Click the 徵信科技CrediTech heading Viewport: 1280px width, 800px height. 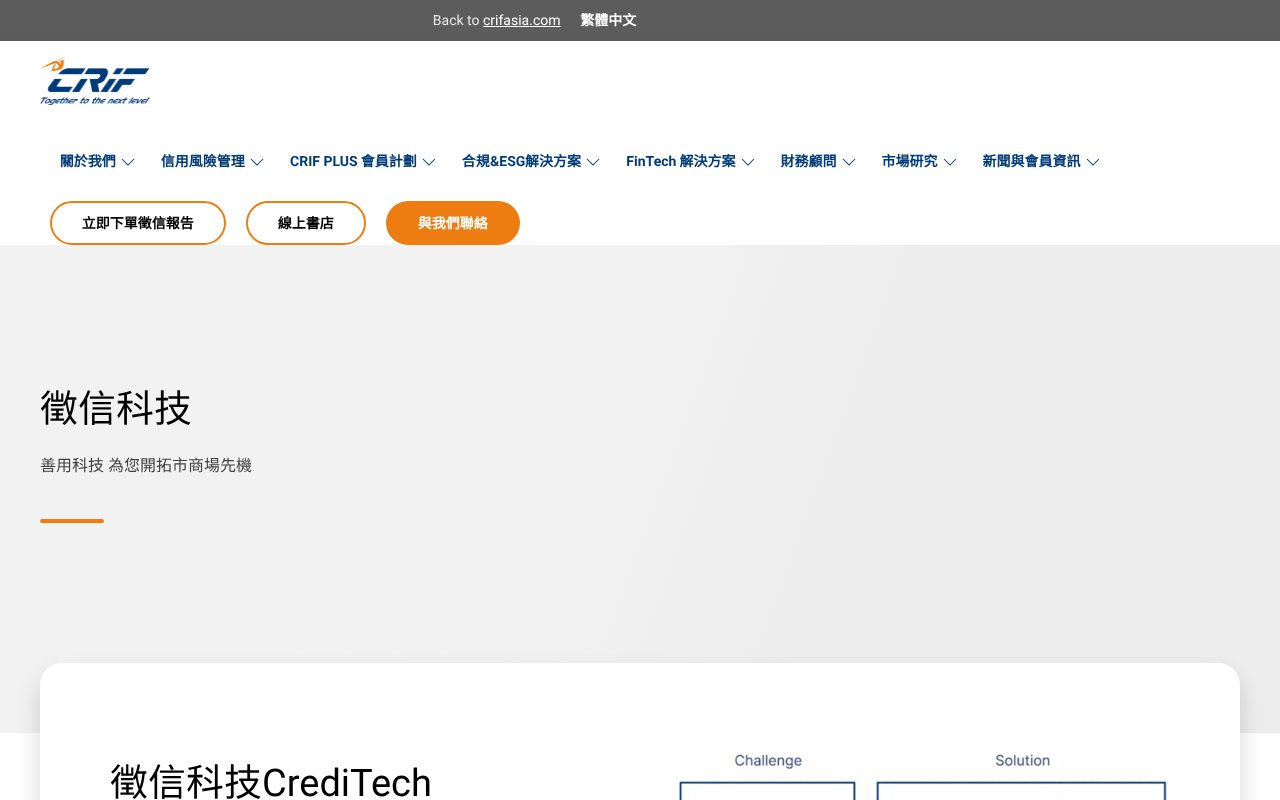coord(271,783)
